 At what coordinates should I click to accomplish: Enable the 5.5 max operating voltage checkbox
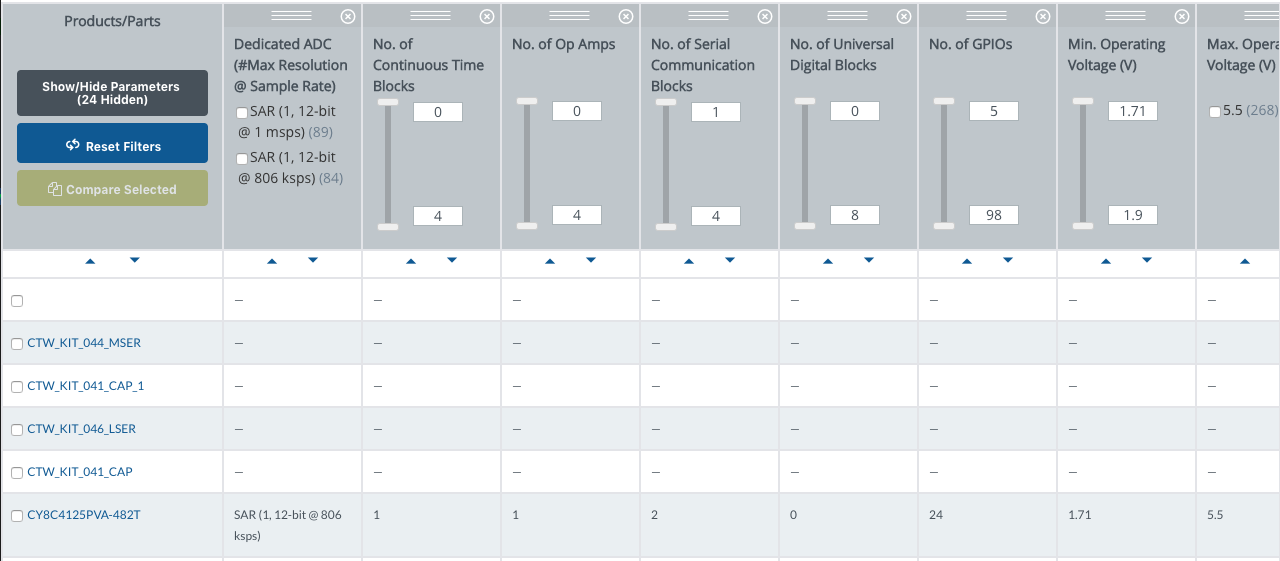tap(1214, 112)
